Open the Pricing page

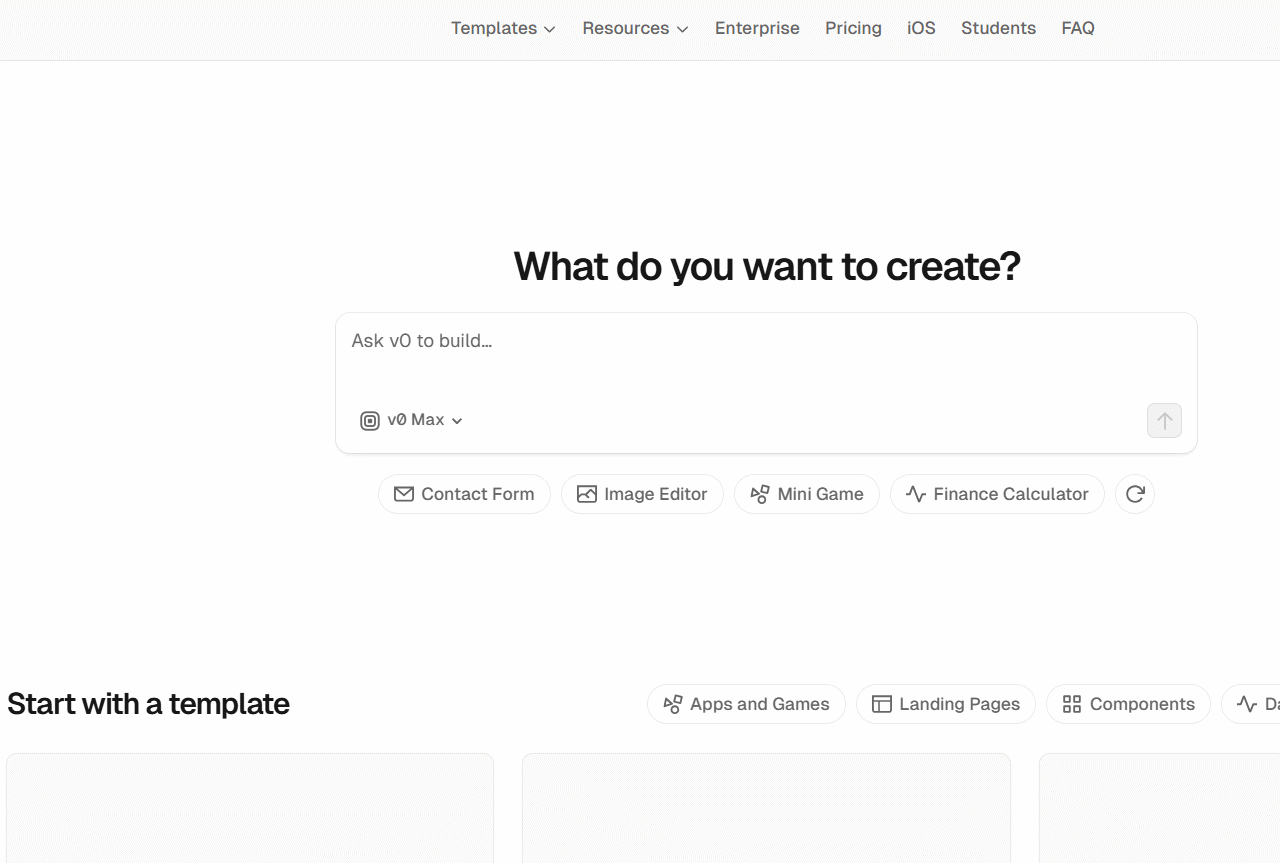point(853,28)
